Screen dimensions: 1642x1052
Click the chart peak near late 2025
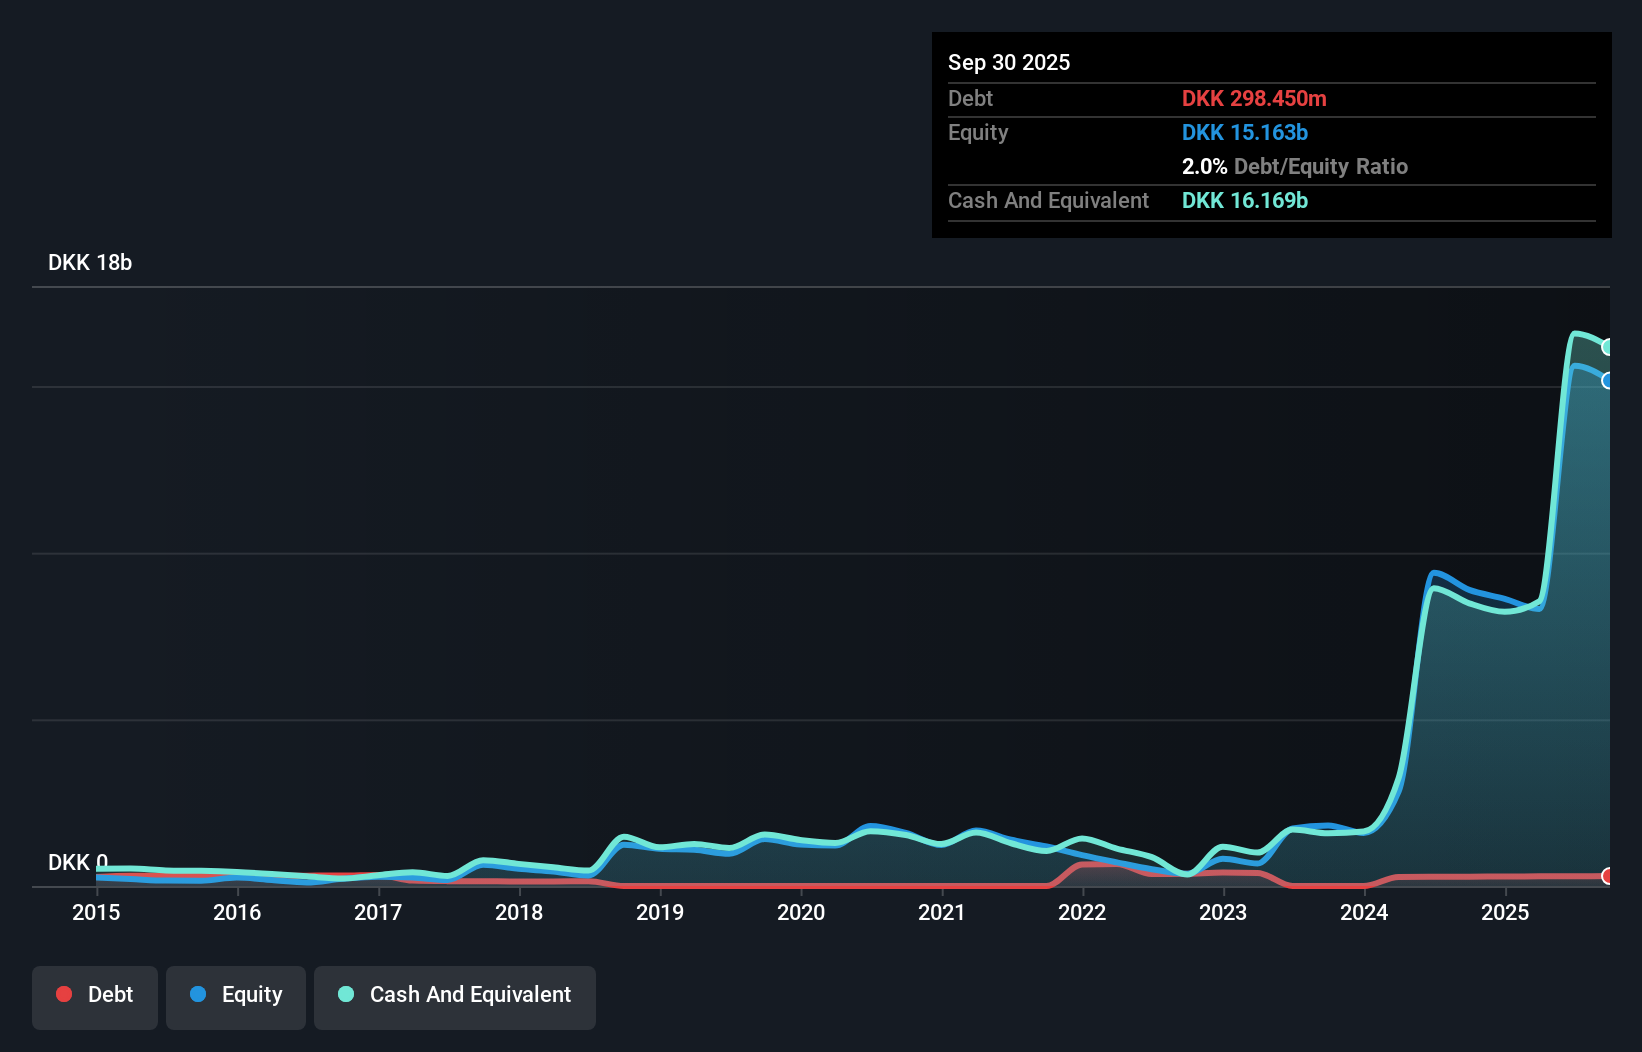tap(1578, 333)
